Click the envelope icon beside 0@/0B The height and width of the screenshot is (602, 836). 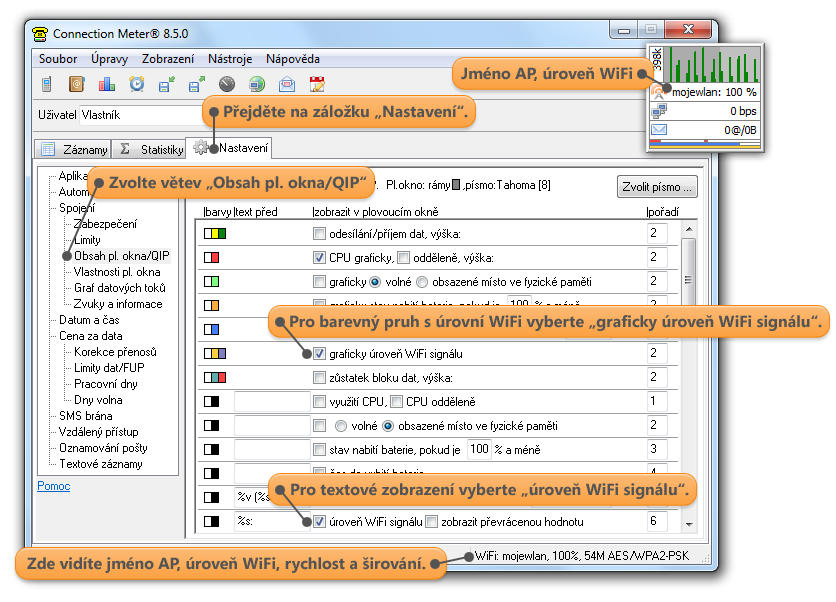(659, 130)
